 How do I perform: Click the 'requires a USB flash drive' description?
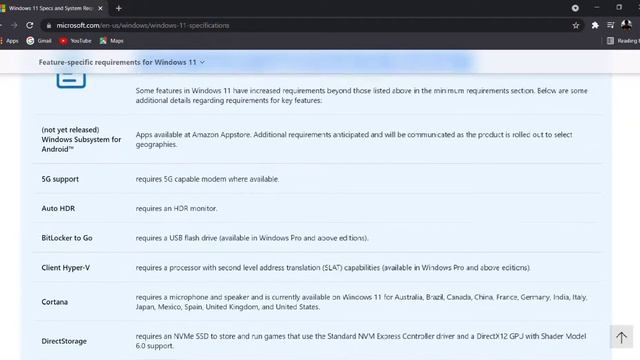(252, 238)
